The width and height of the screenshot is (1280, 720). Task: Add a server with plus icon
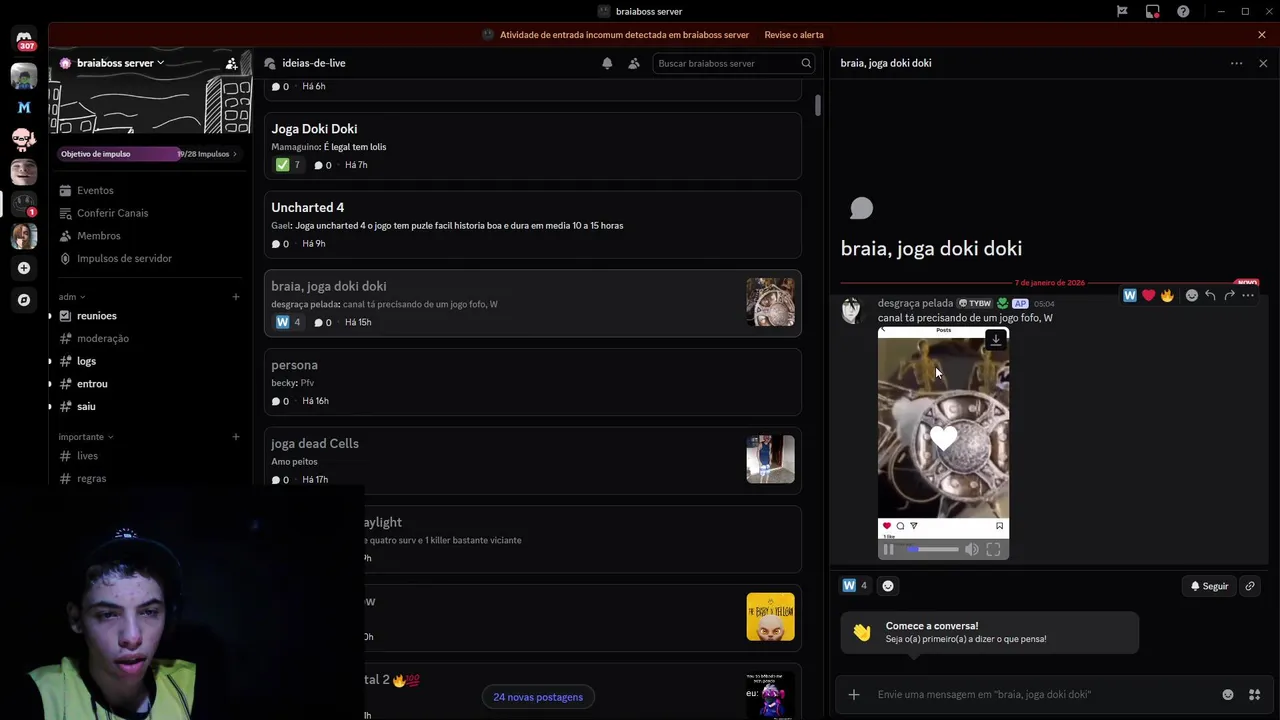click(x=24, y=268)
